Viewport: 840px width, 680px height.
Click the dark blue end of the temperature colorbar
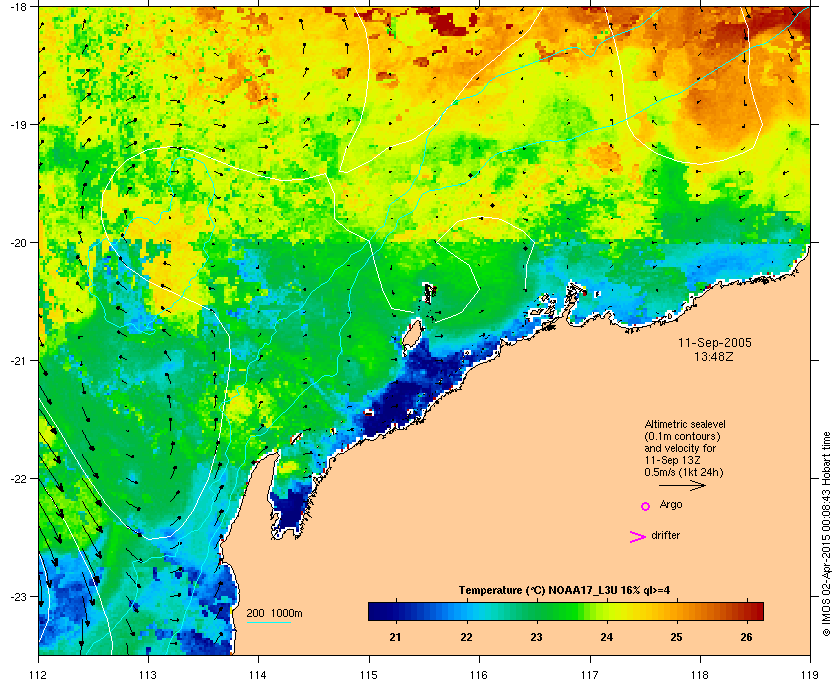click(376, 611)
